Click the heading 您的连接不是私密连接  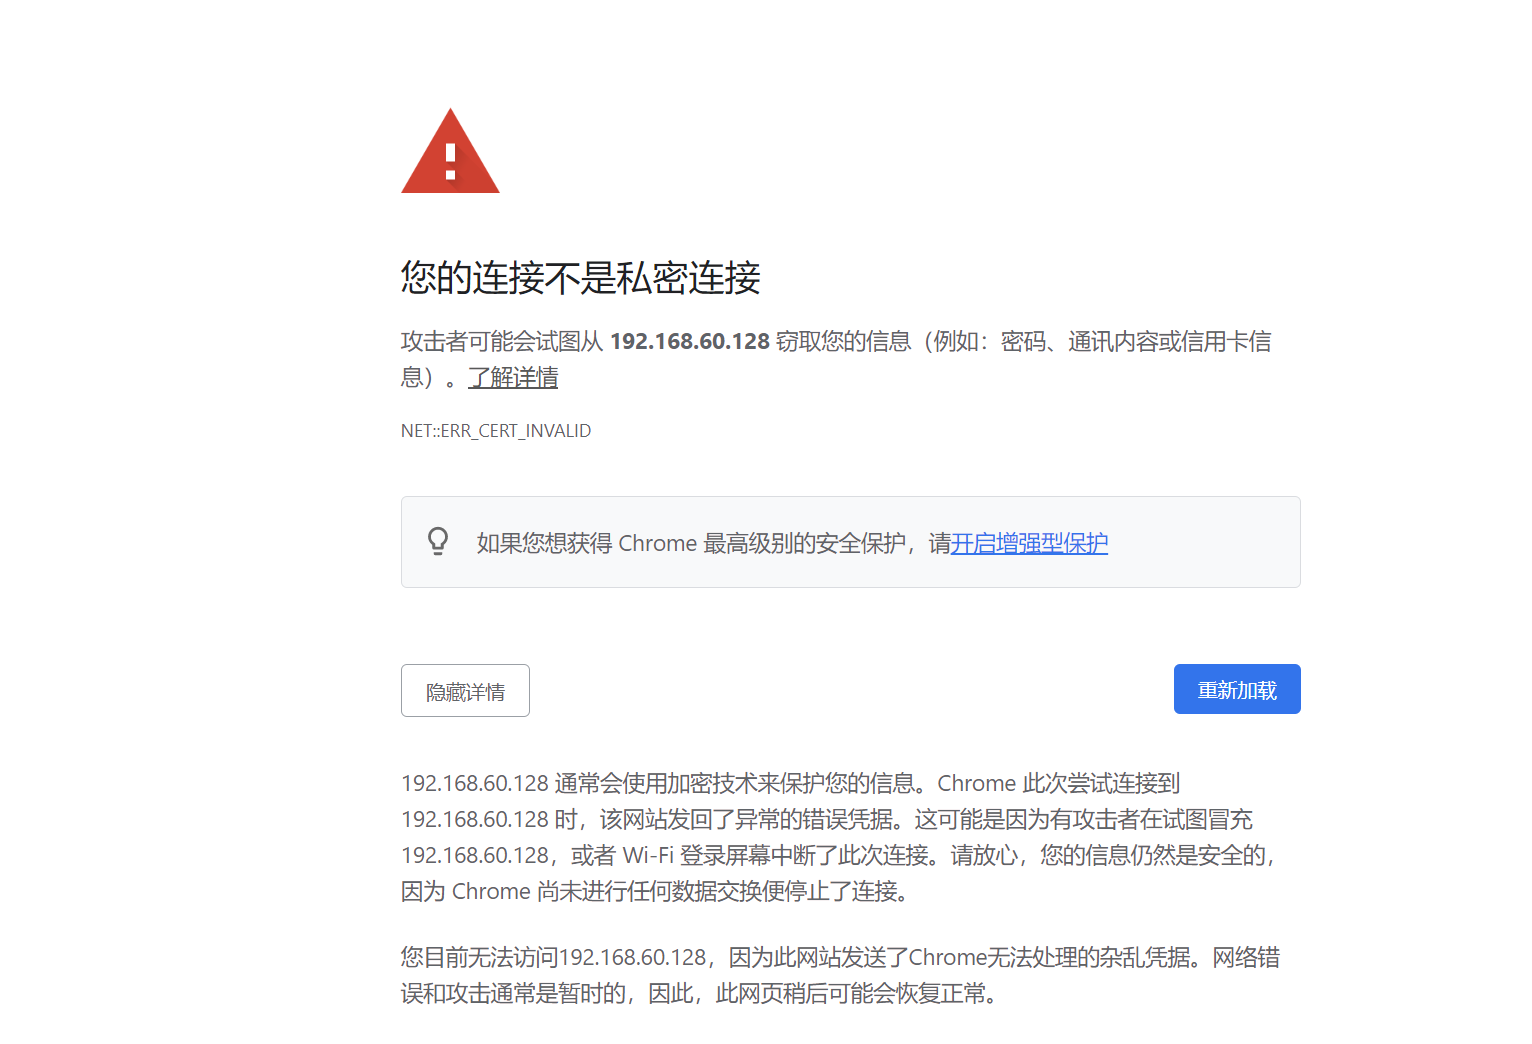[x=580, y=279]
